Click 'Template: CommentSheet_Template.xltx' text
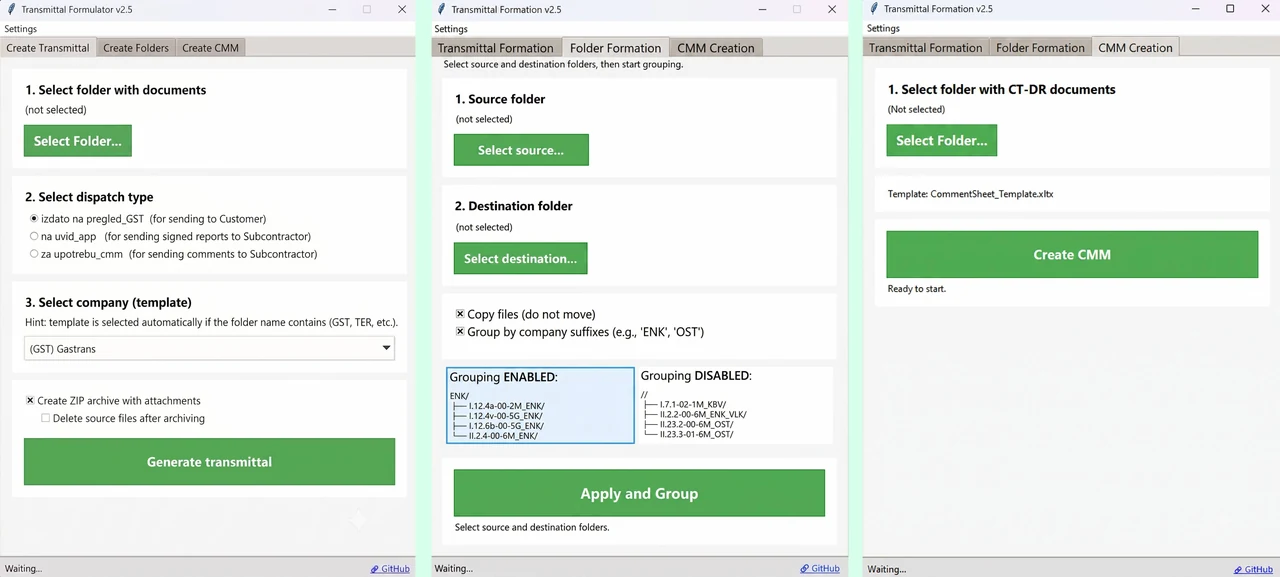 [x=970, y=194]
